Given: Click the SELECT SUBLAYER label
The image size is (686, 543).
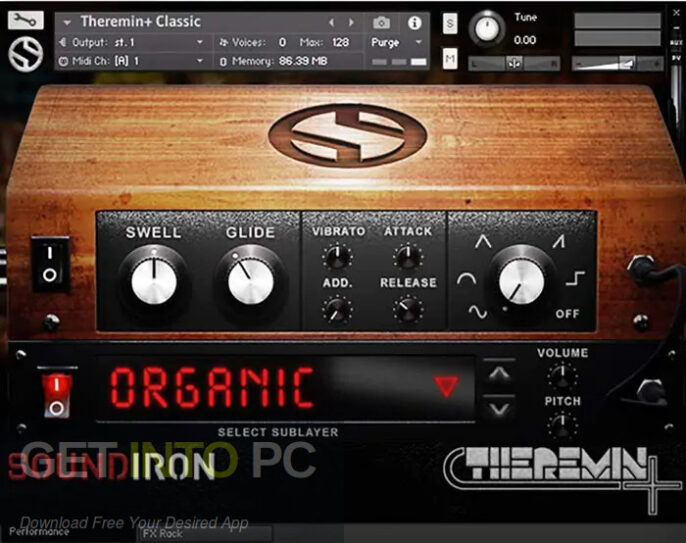Looking at the screenshot, I should click(x=278, y=432).
